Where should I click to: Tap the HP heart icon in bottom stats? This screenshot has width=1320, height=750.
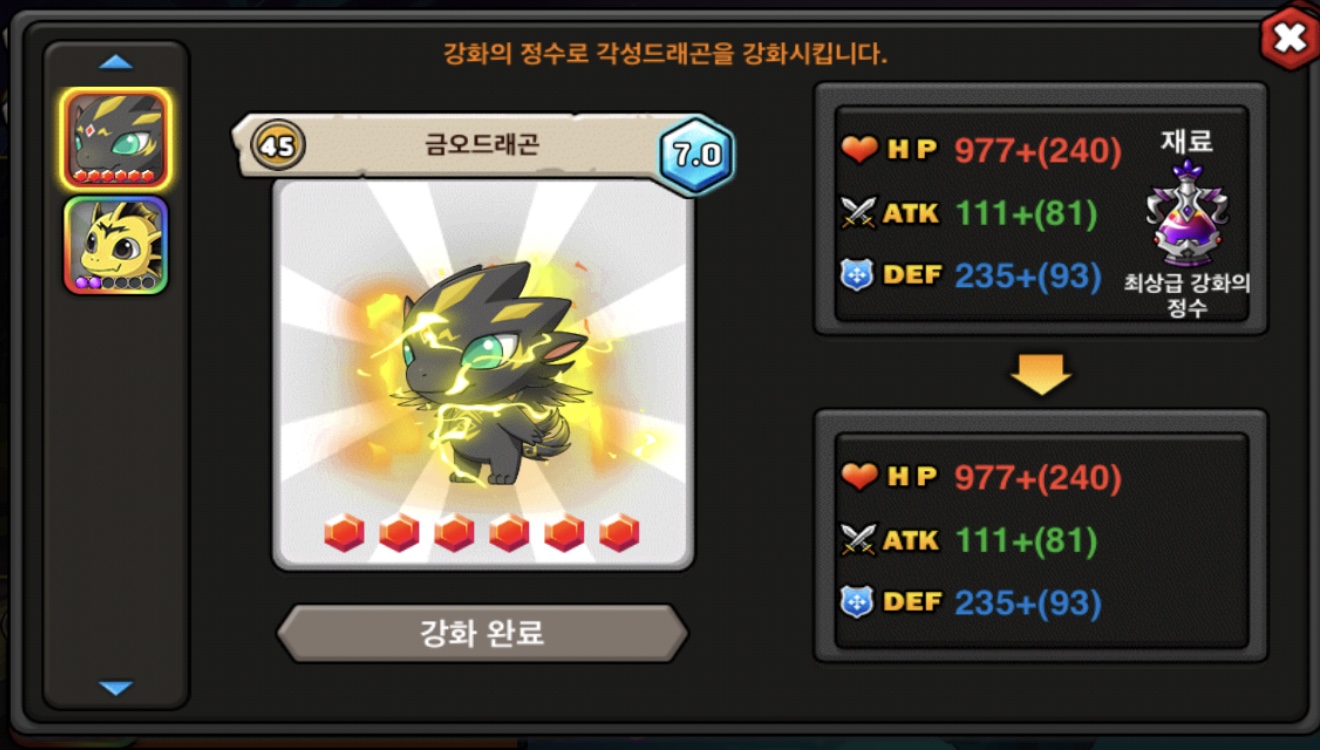(x=859, y=477)
